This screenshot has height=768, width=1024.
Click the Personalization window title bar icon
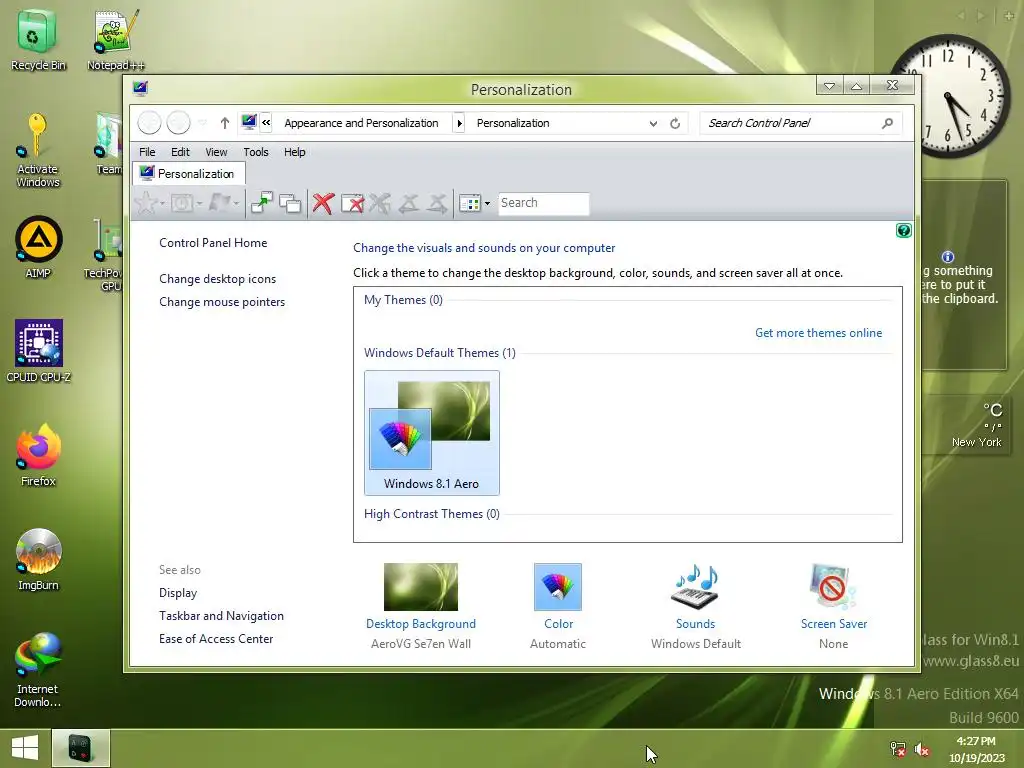[140, 89]
